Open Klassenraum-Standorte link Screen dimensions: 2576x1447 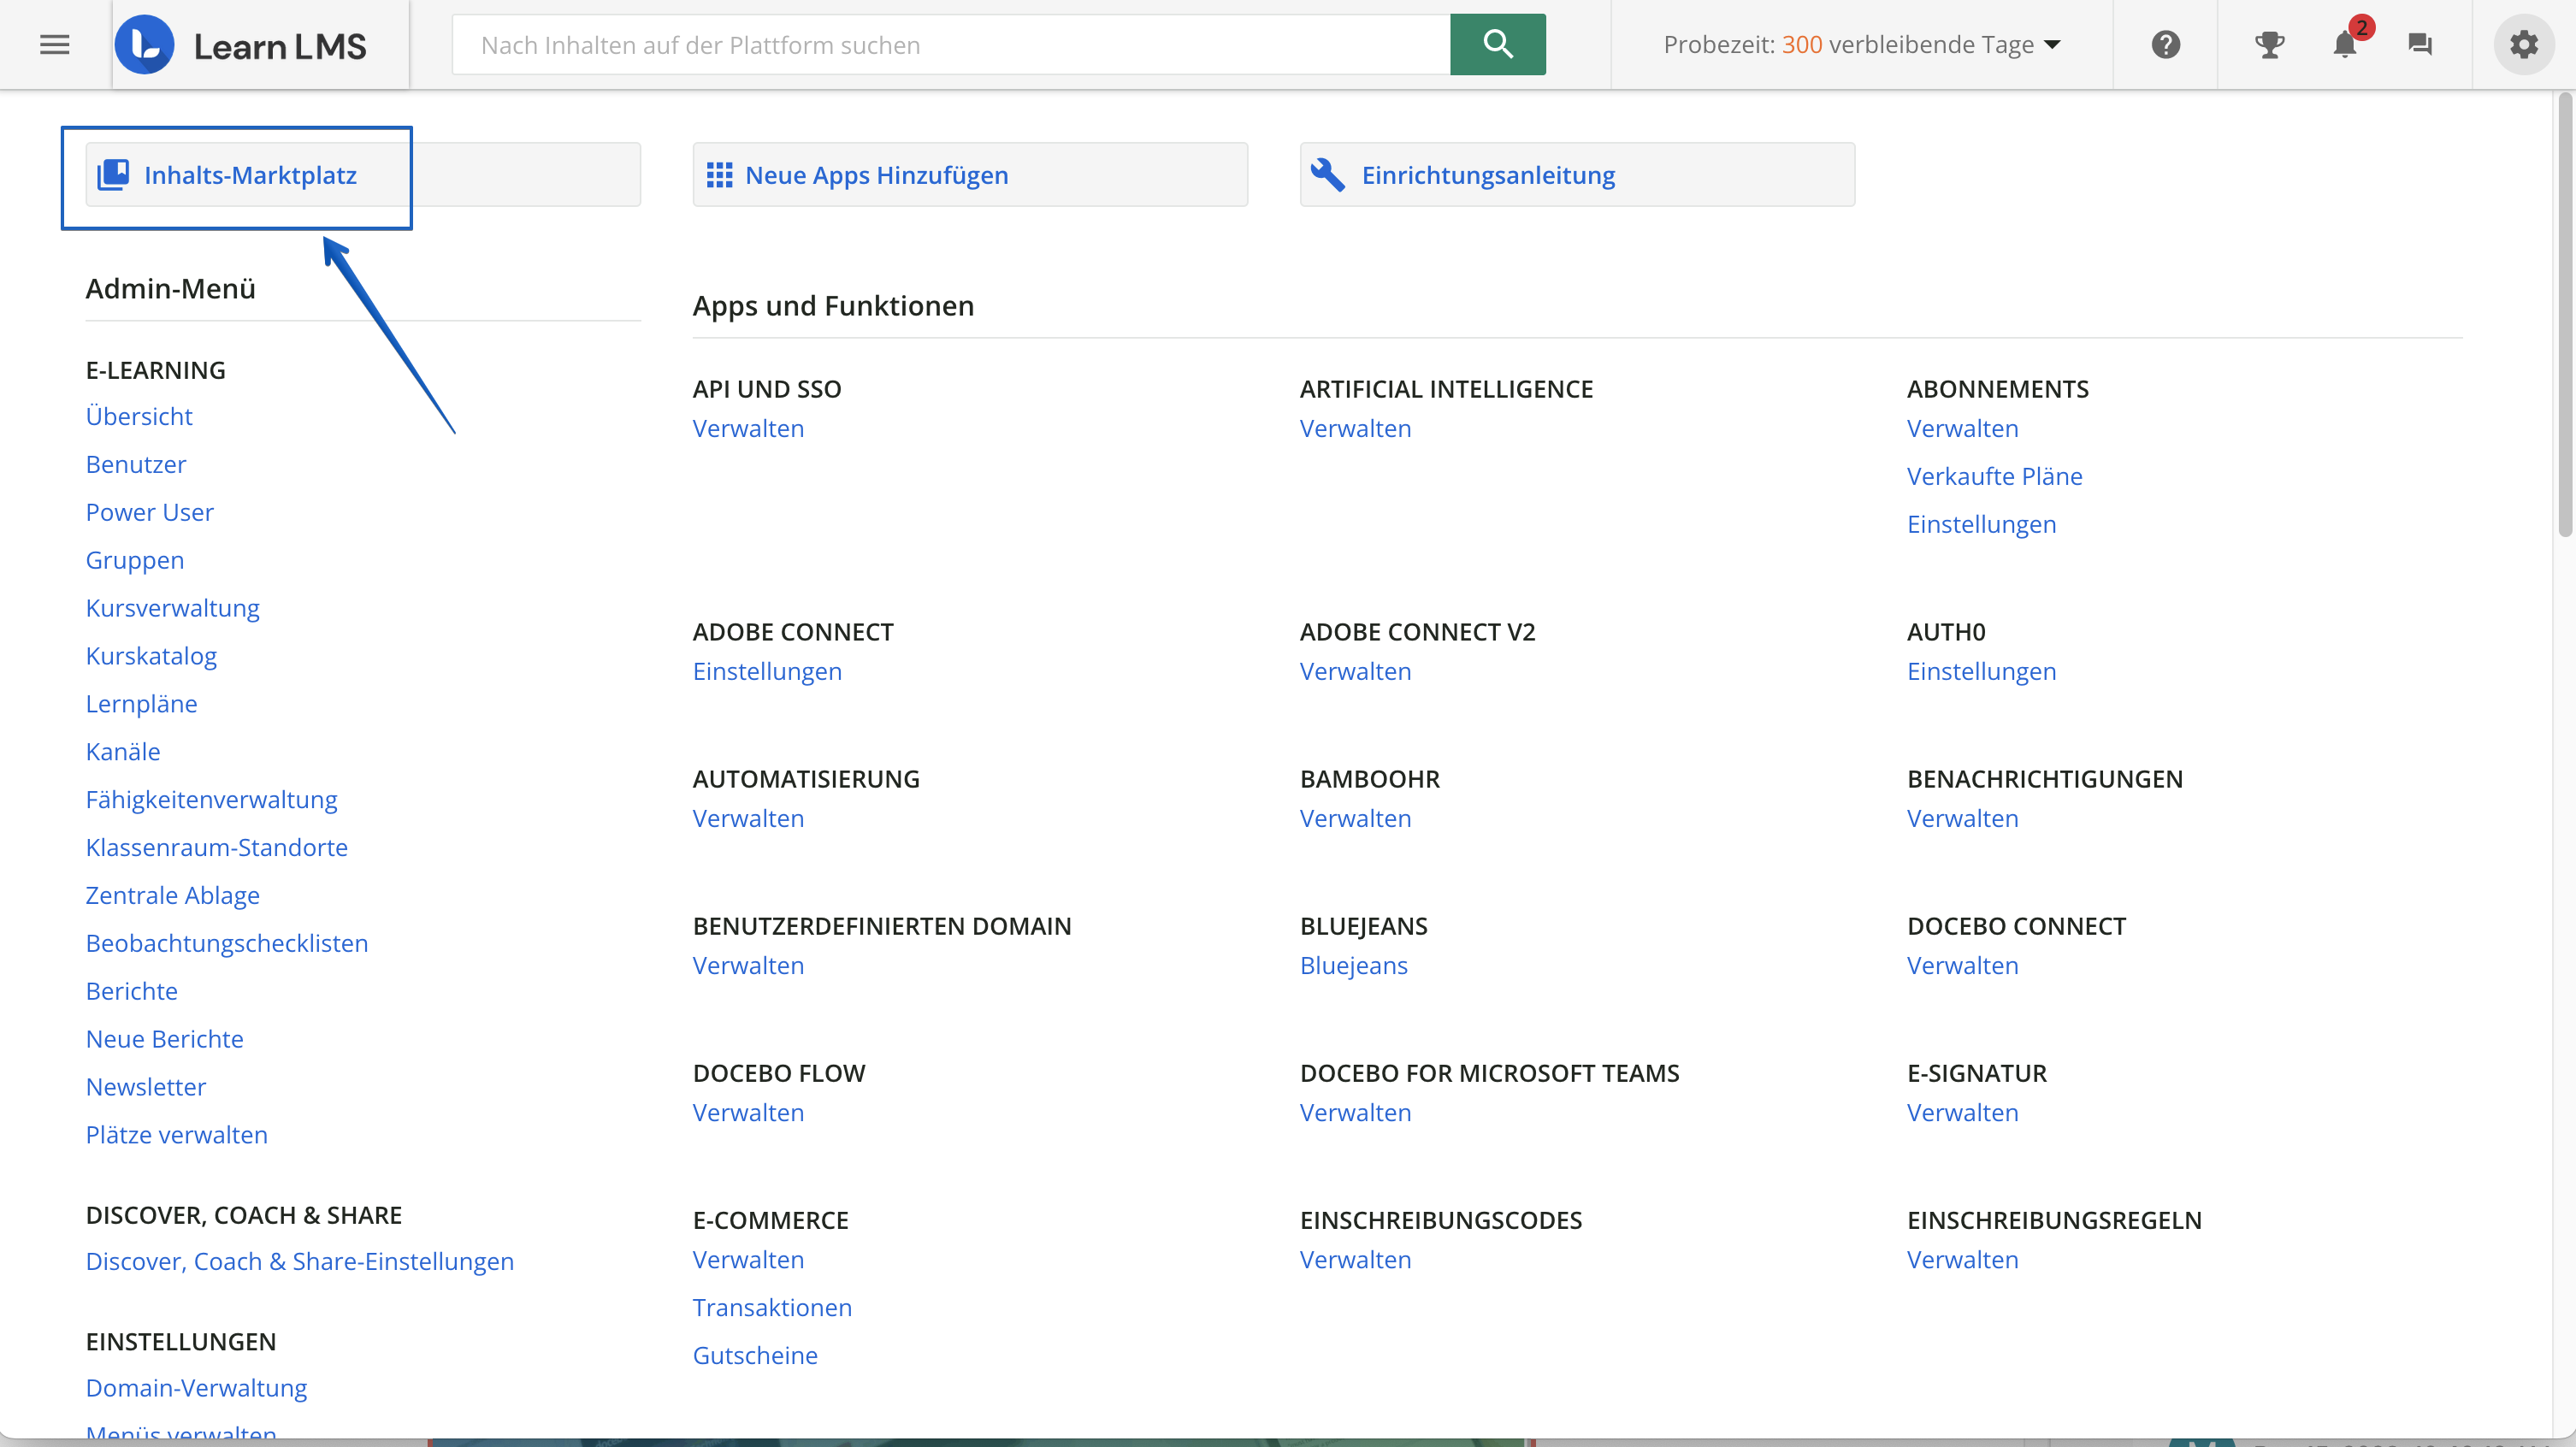217,848
